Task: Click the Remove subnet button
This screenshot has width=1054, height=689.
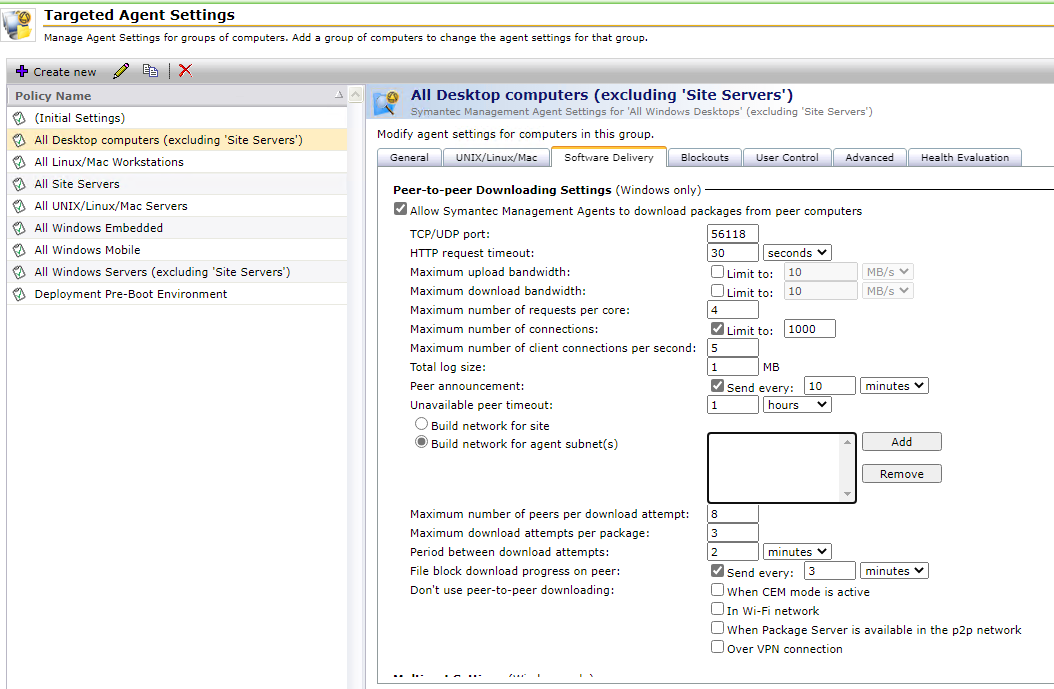Action: point(901,474)
